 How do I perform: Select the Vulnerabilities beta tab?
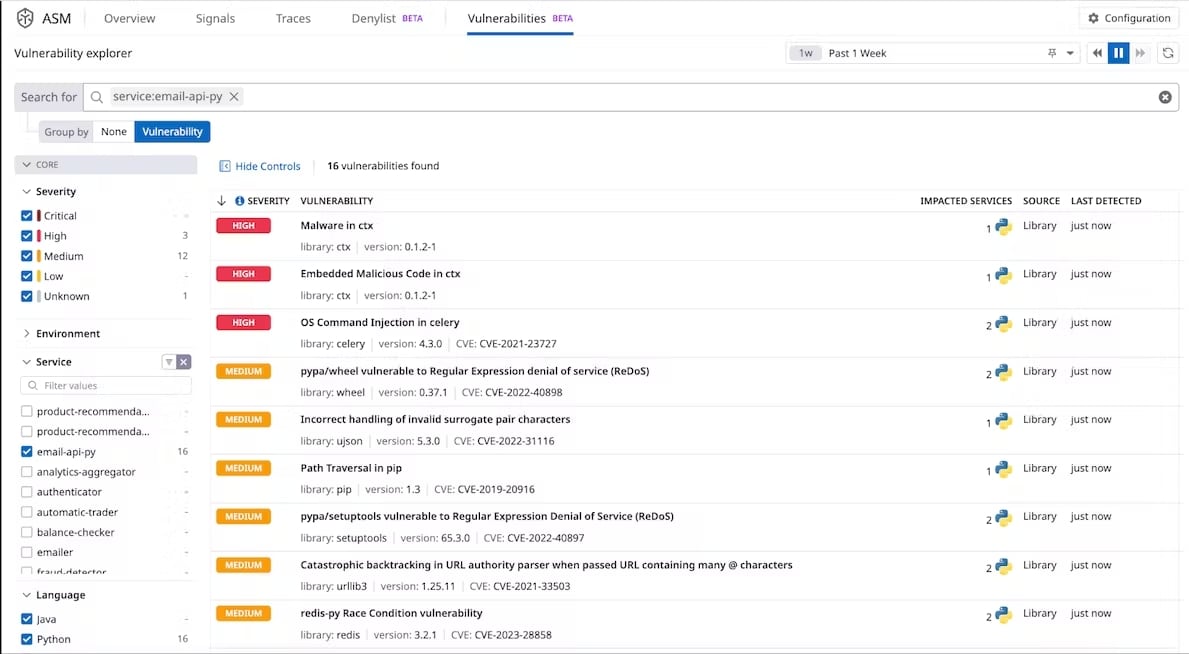pos(520,18)
